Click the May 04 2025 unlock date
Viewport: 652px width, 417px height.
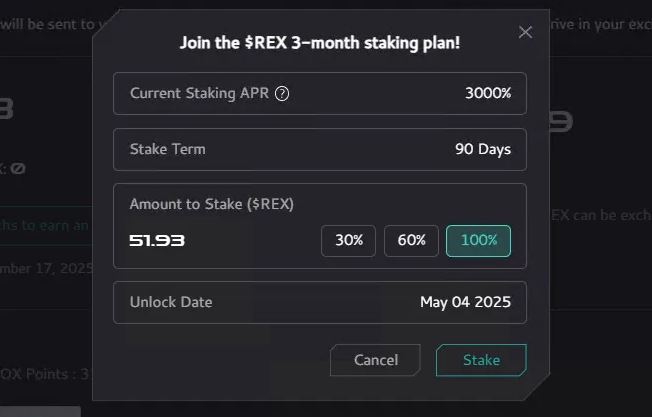pos(465,302)
